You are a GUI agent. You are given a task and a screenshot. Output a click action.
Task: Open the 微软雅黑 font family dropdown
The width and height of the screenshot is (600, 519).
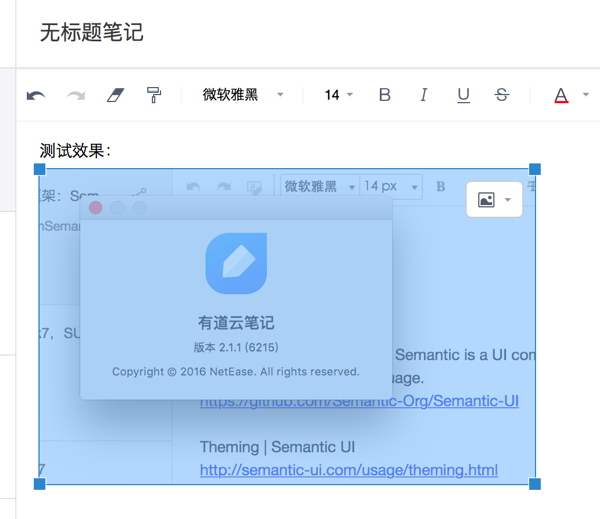coord(243,95)
